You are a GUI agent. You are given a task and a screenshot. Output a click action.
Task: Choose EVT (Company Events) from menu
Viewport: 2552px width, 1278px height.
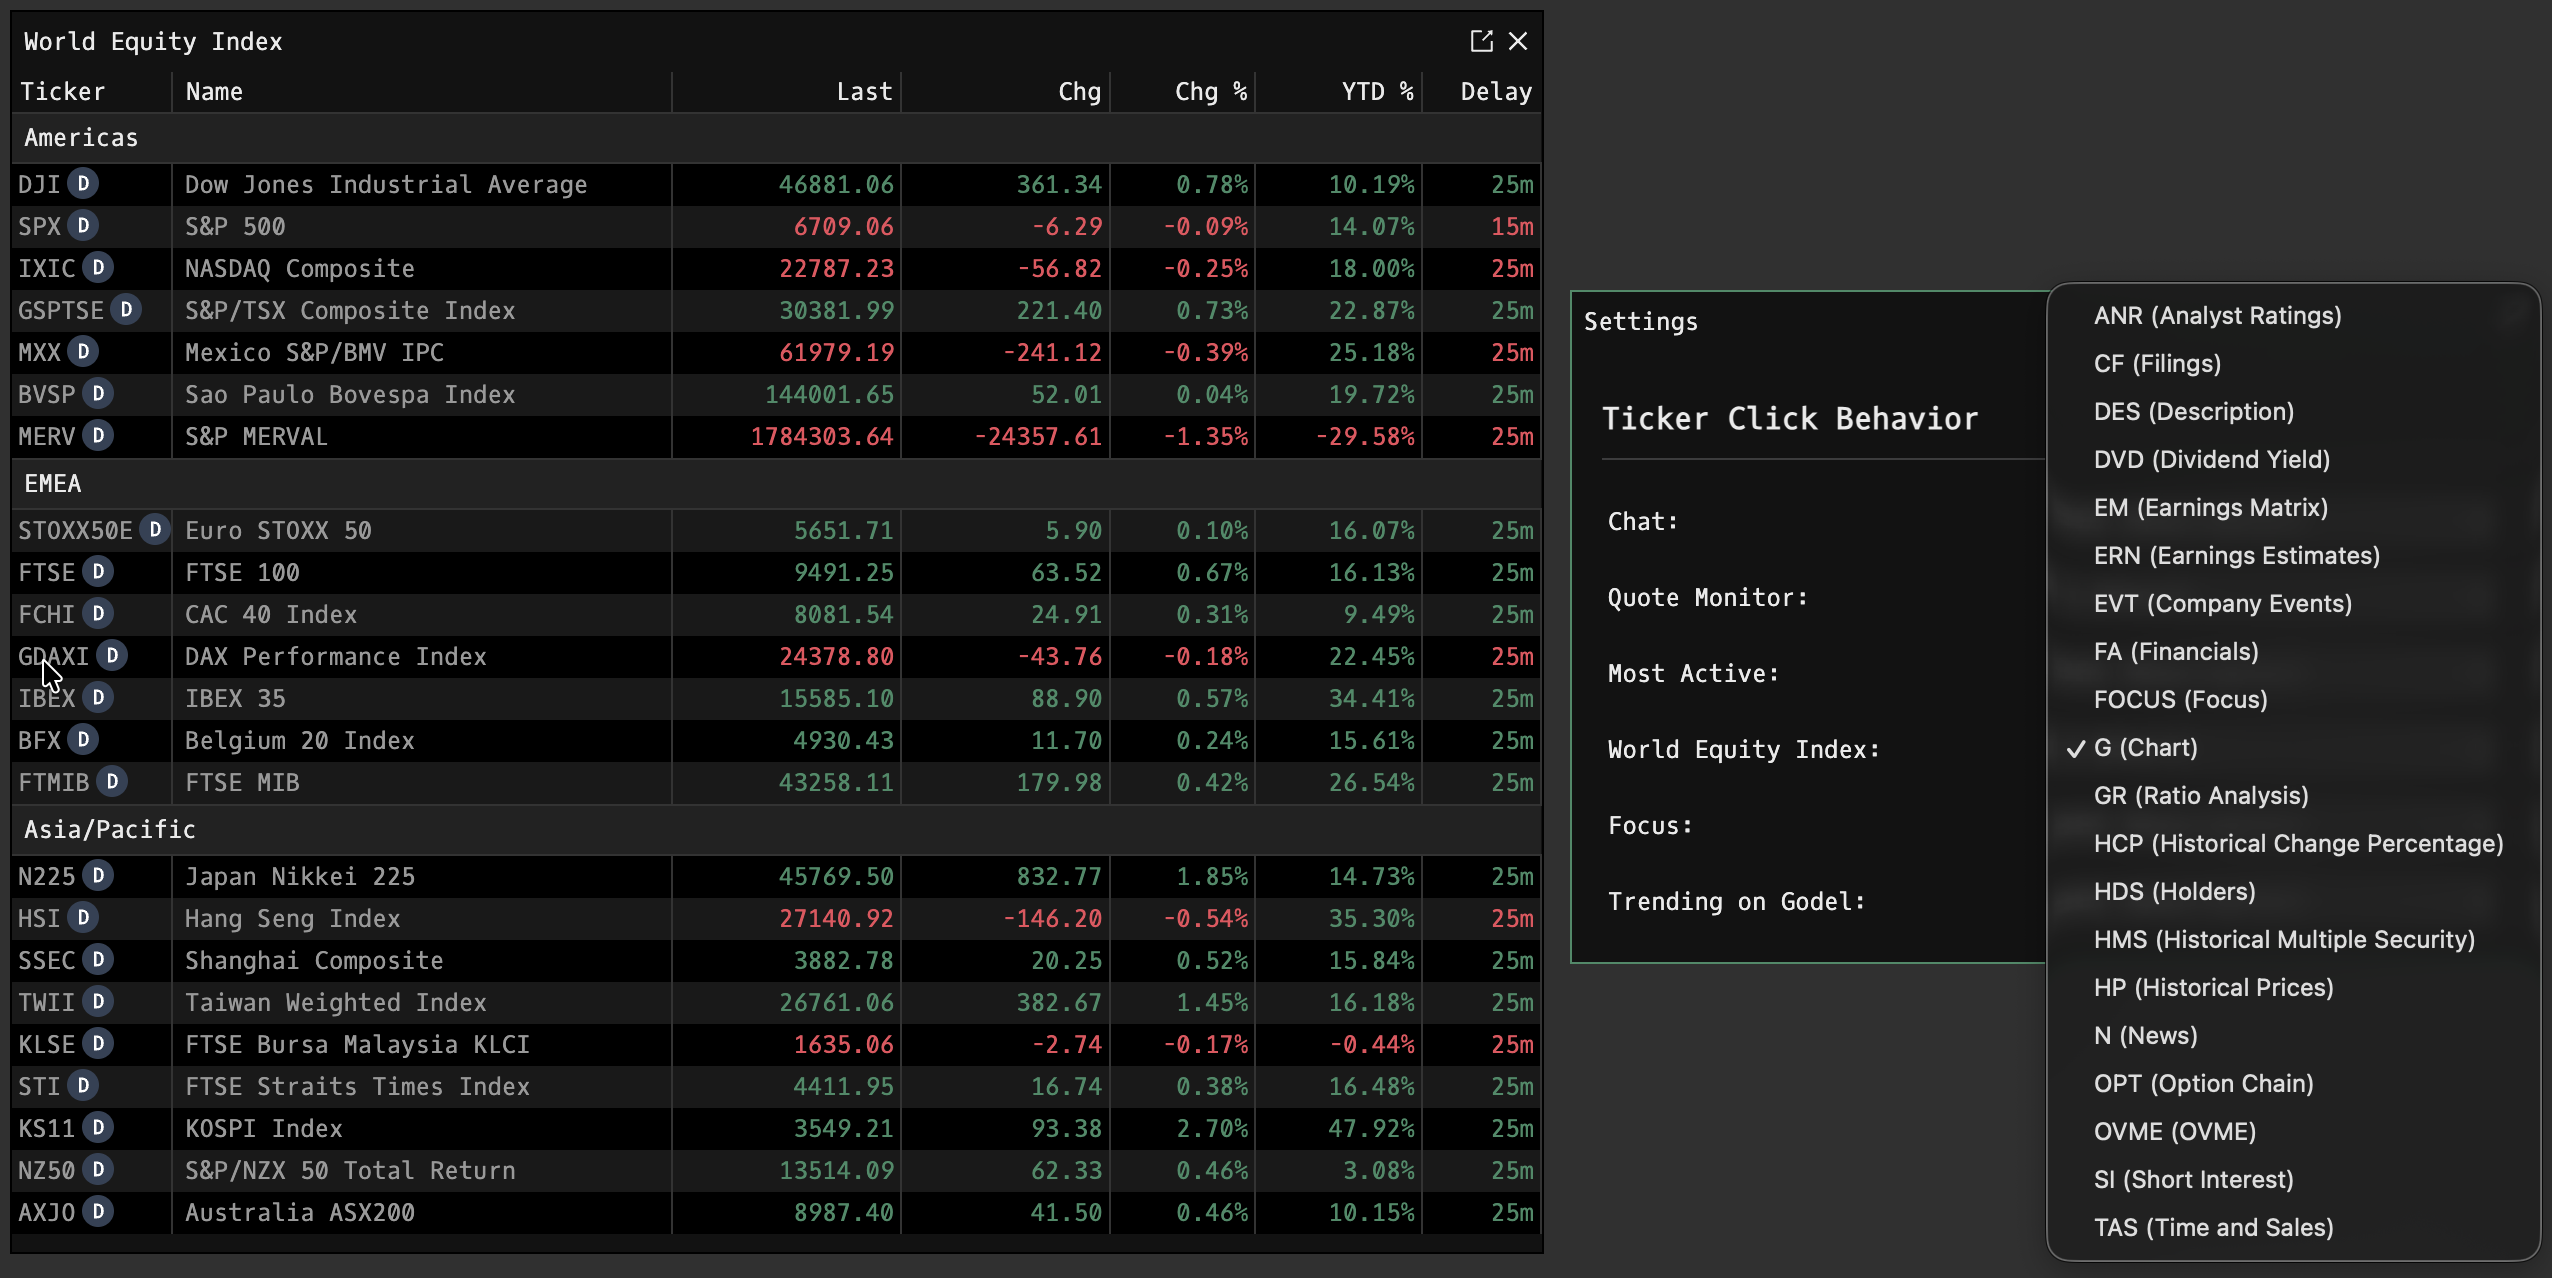(2293, 604)
